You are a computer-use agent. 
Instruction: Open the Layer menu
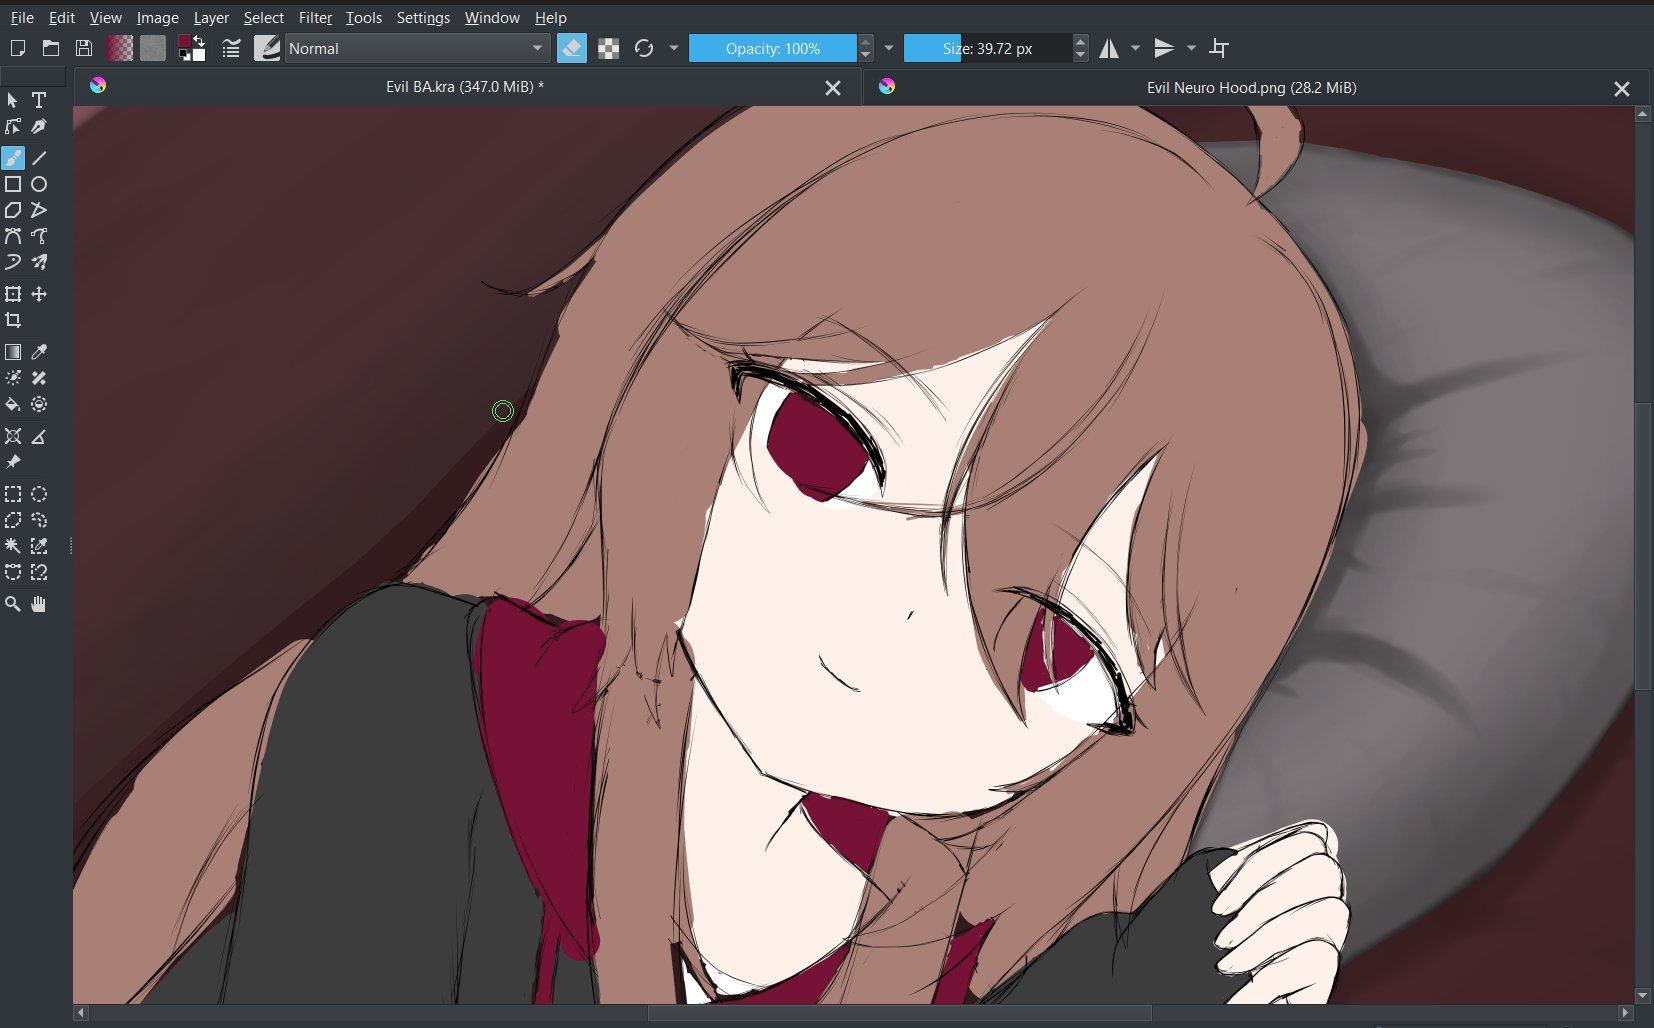(211, 17)
